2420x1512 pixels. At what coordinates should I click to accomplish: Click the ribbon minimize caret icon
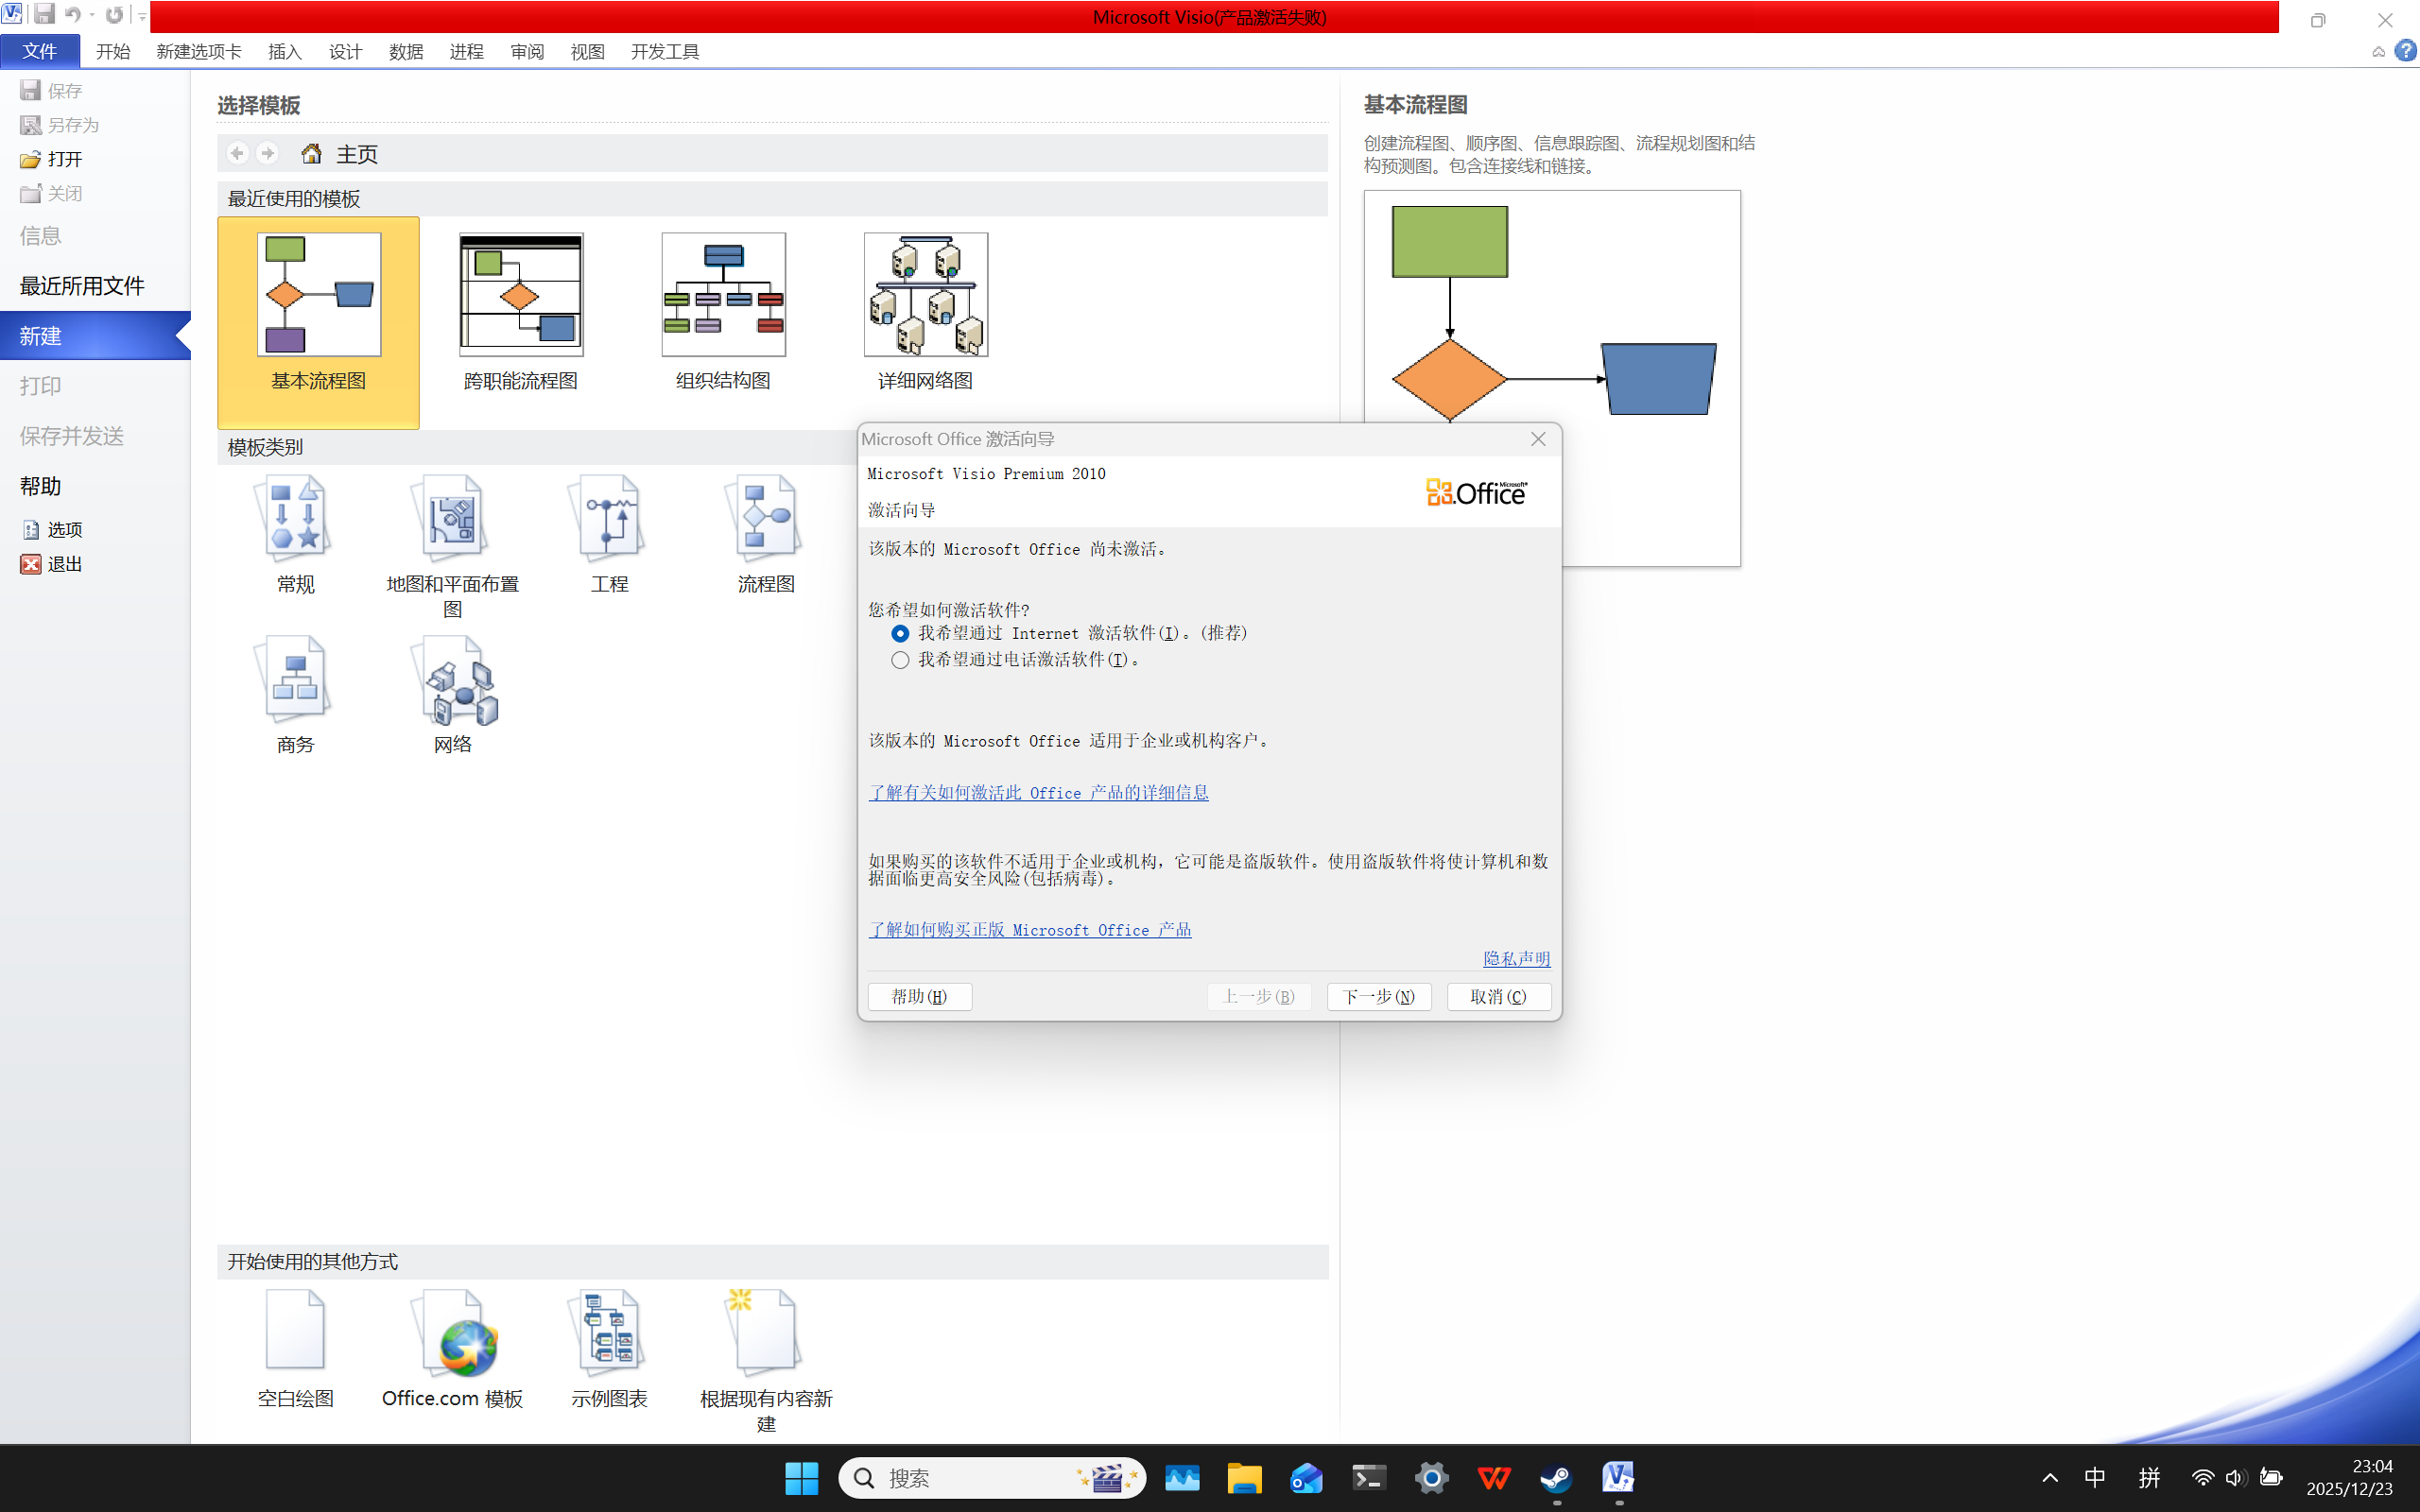2378,52
